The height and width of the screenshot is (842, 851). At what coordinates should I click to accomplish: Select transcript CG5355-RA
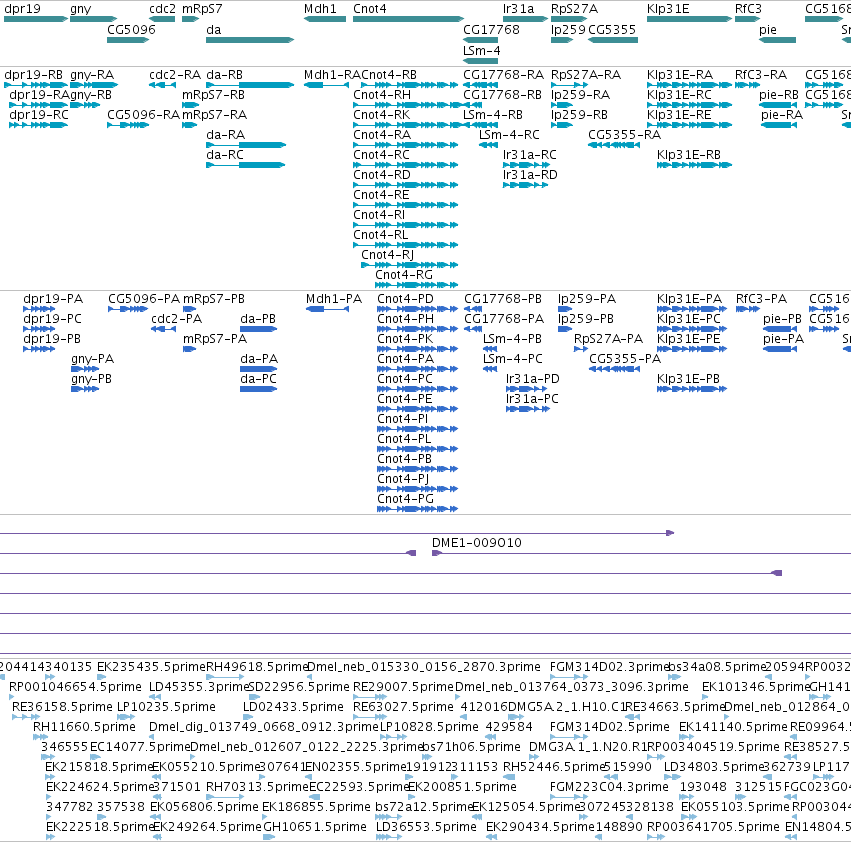(x=614, y=145)
